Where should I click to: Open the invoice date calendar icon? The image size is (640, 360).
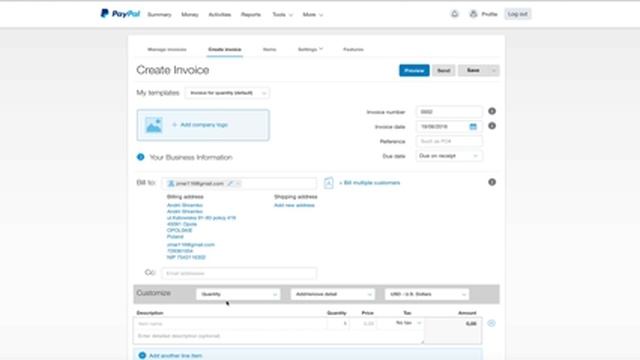[473, 127]
